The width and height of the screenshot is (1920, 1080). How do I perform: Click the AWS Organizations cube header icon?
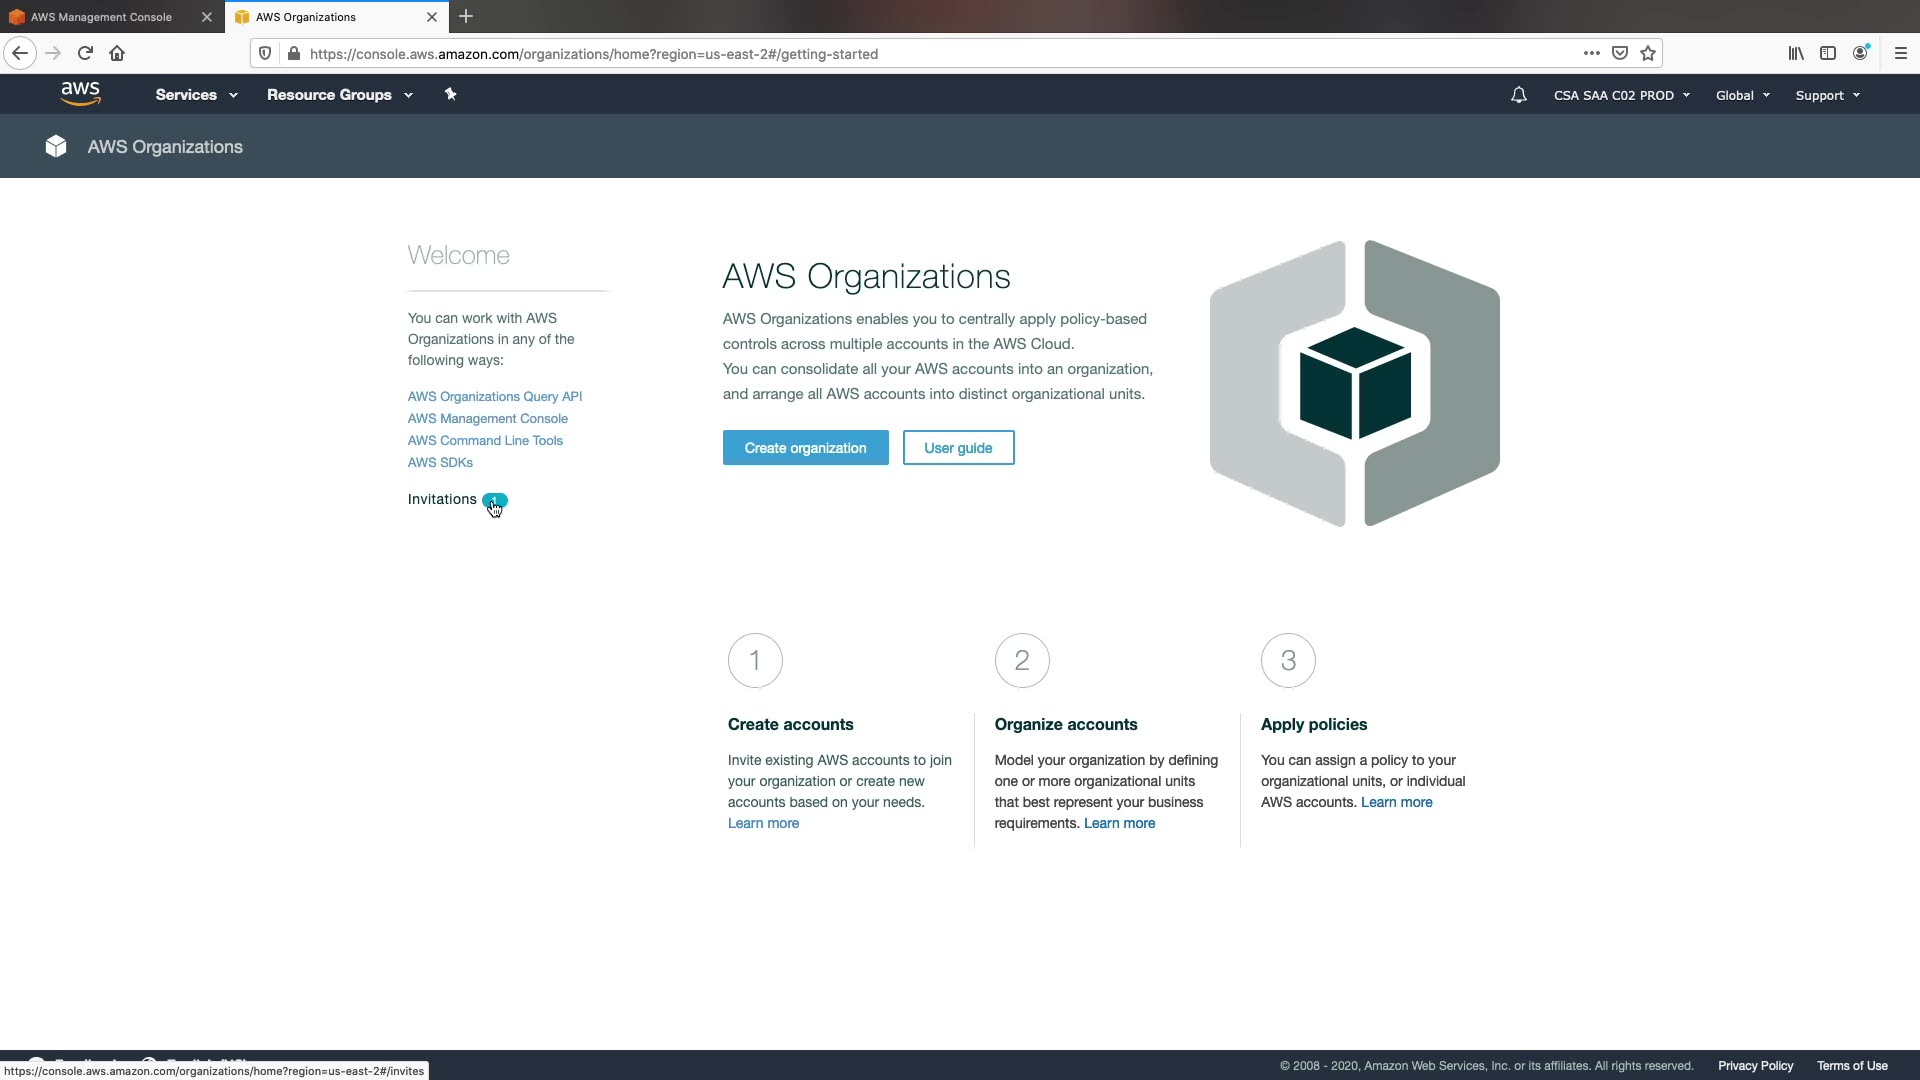pos(56,146)
